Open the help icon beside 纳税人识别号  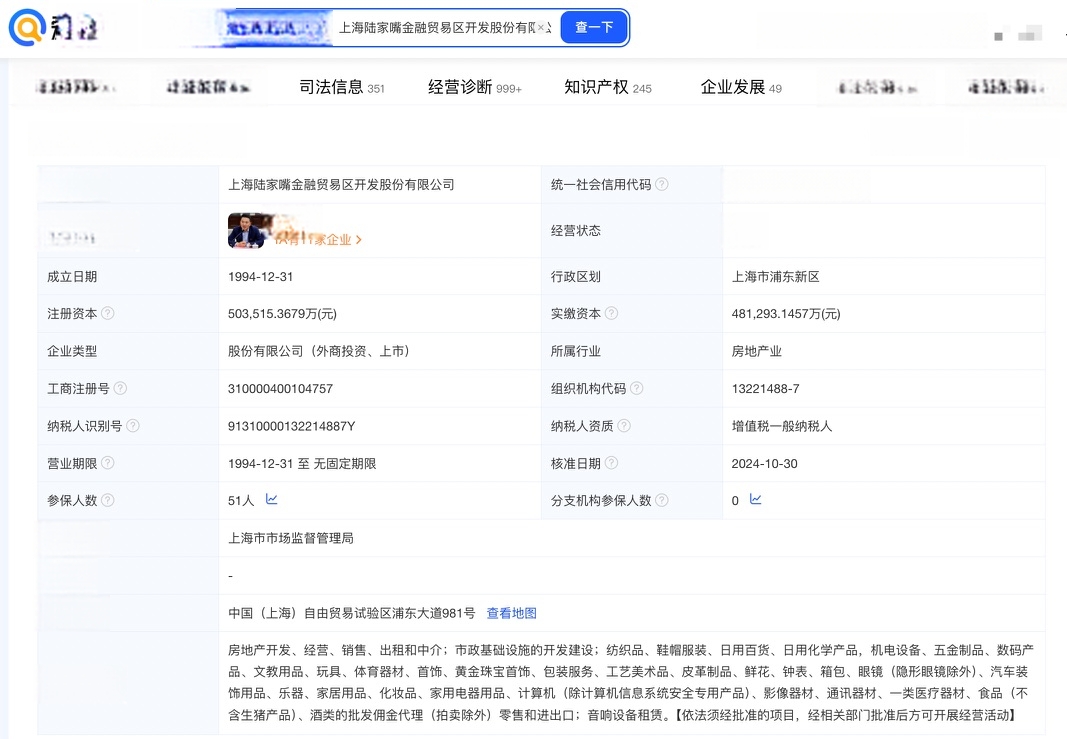click(x=133, y=425)
